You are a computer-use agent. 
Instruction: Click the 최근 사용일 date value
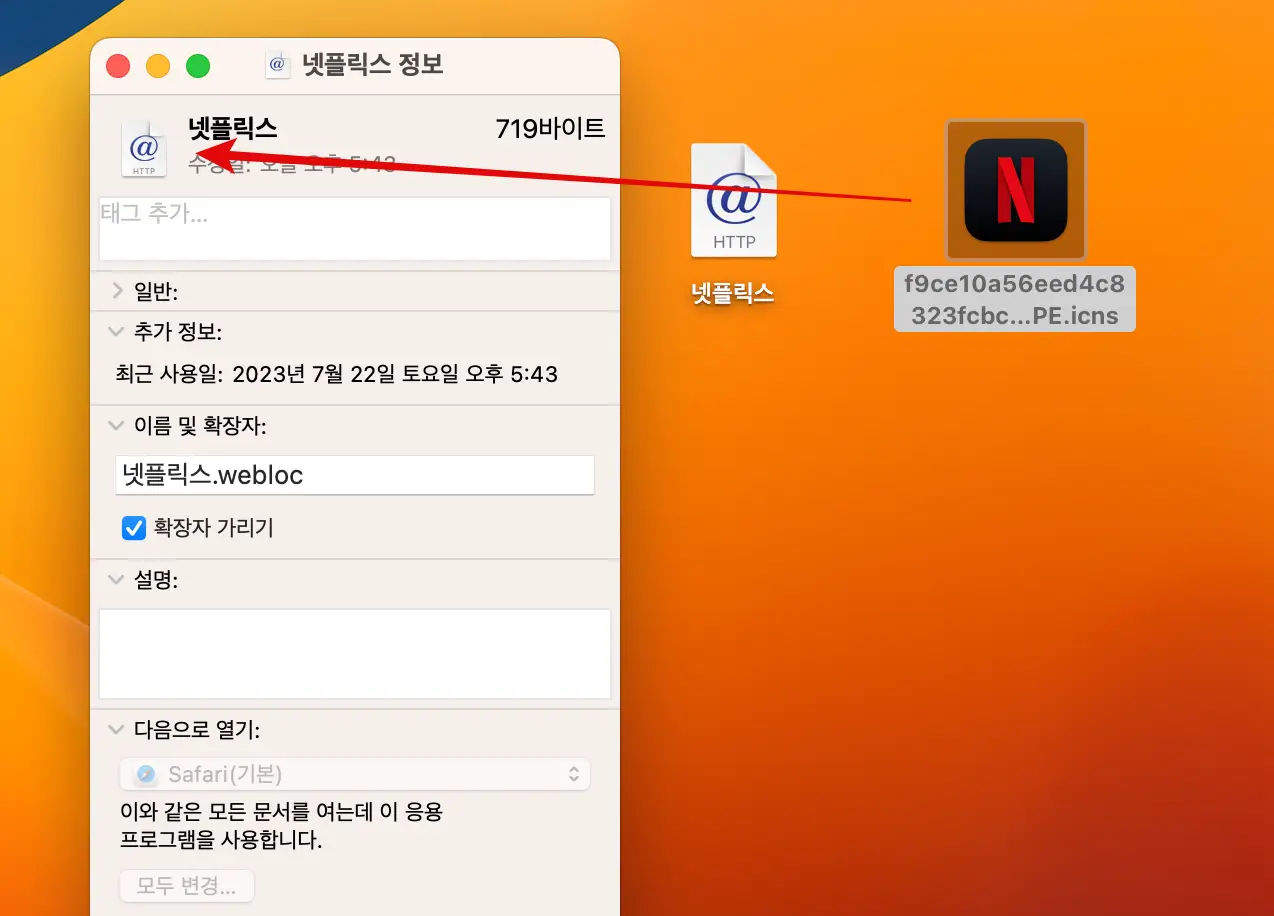(395, 375)
